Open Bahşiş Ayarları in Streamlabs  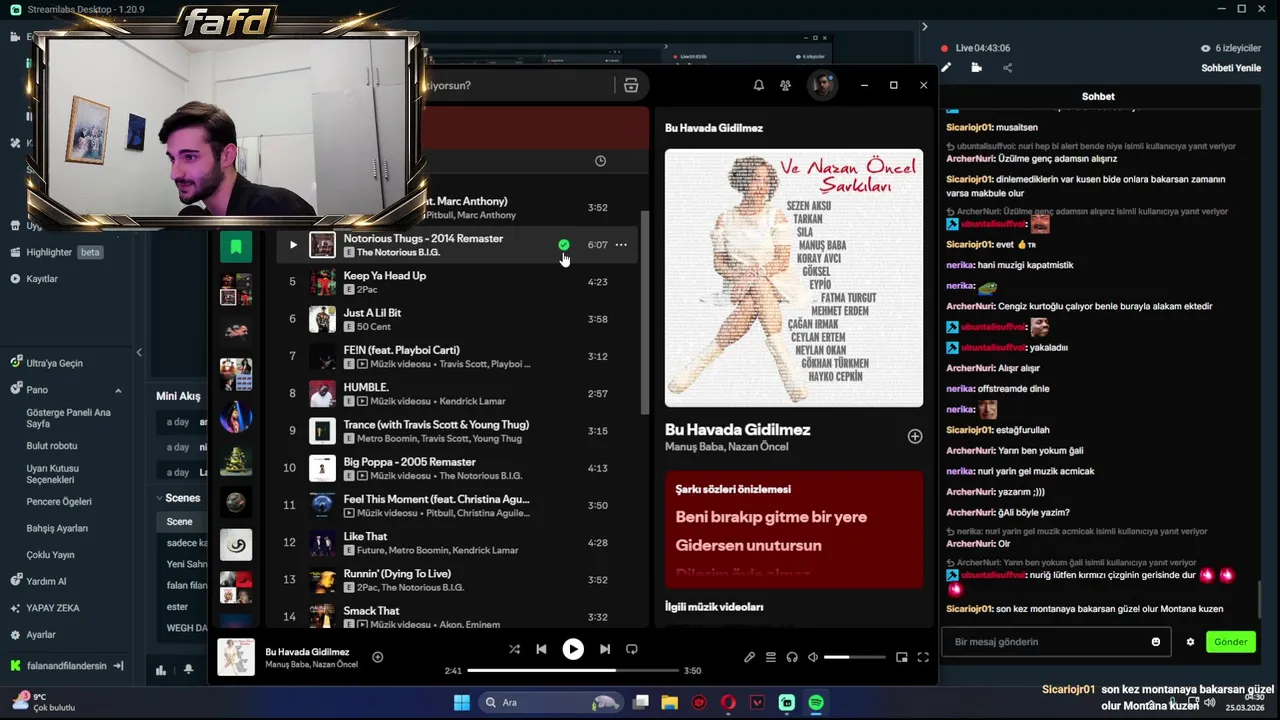(x=57, y=528)
